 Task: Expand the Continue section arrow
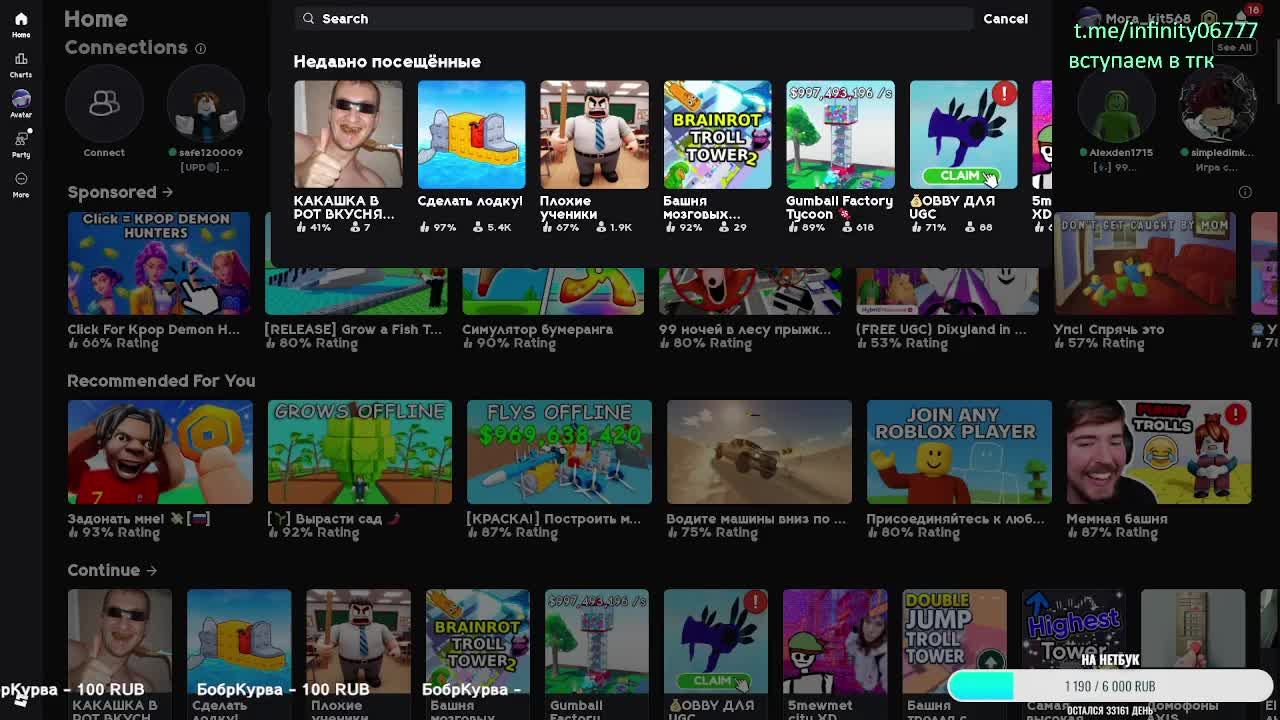(151, 570)
